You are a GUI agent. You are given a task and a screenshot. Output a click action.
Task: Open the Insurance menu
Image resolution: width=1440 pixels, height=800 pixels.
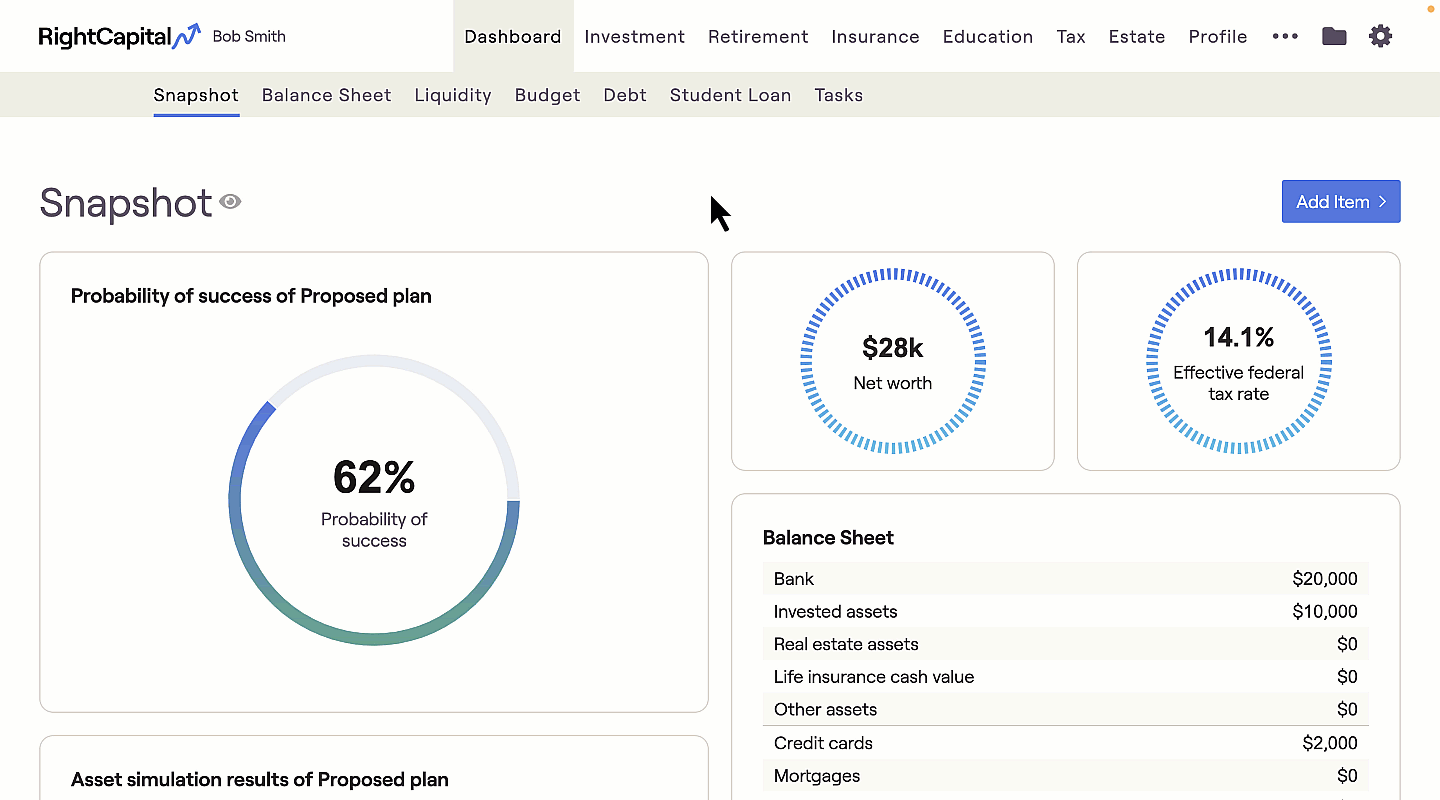pyautogui.click(x=875, y=37)
